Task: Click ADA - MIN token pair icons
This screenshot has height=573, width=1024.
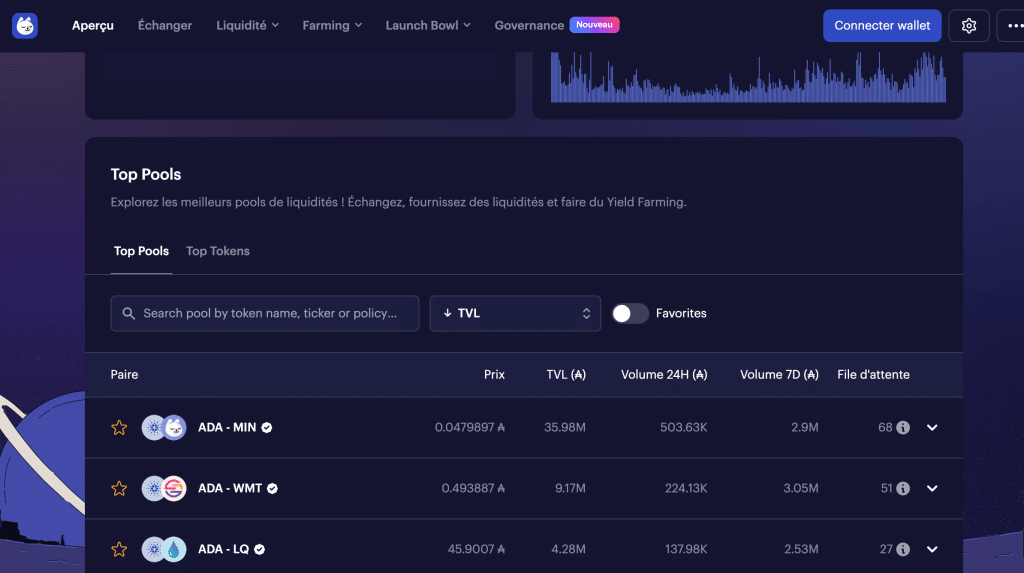Action: pyautogui.click(x=164, y=427)
